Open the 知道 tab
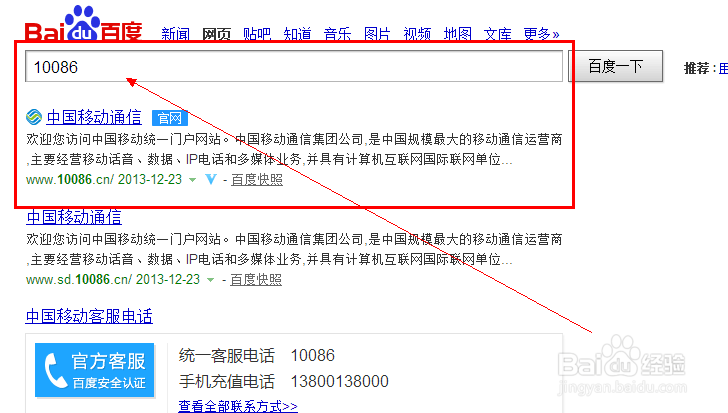Viewport: 728px width, 413px height. 297,34
